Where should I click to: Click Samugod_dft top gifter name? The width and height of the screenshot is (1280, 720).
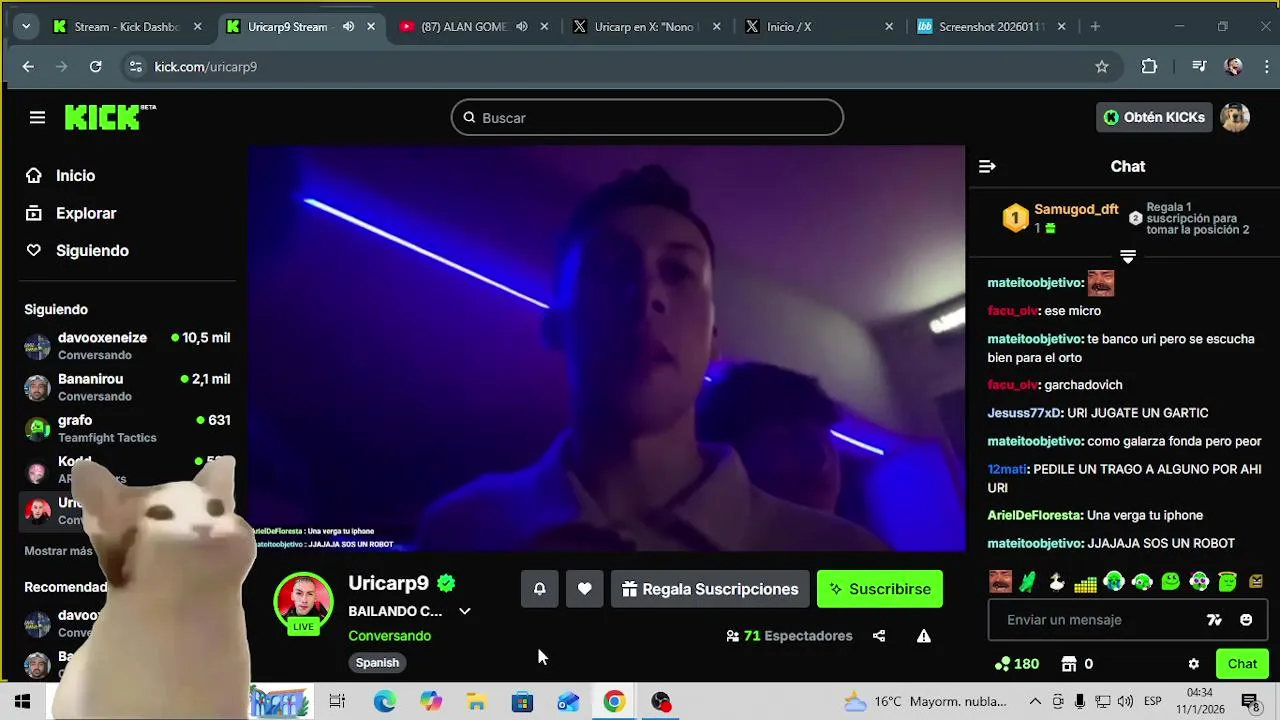point(1076,209)
